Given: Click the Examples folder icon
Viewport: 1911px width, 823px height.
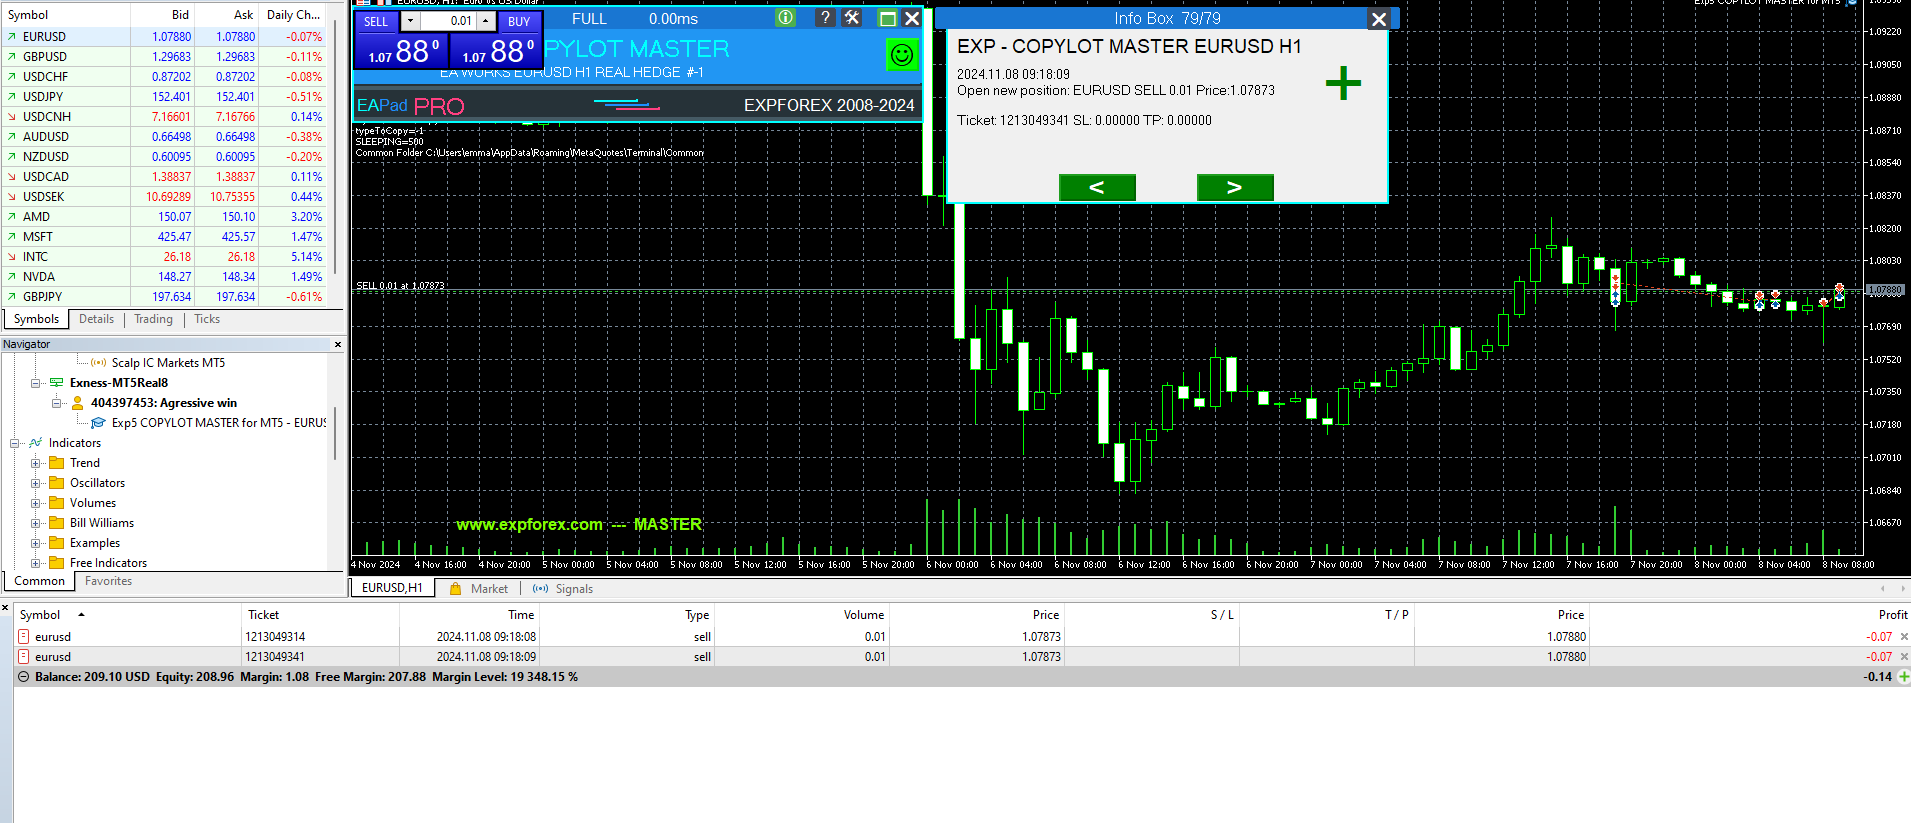Looking at the screenshot, I should (57, 543).
